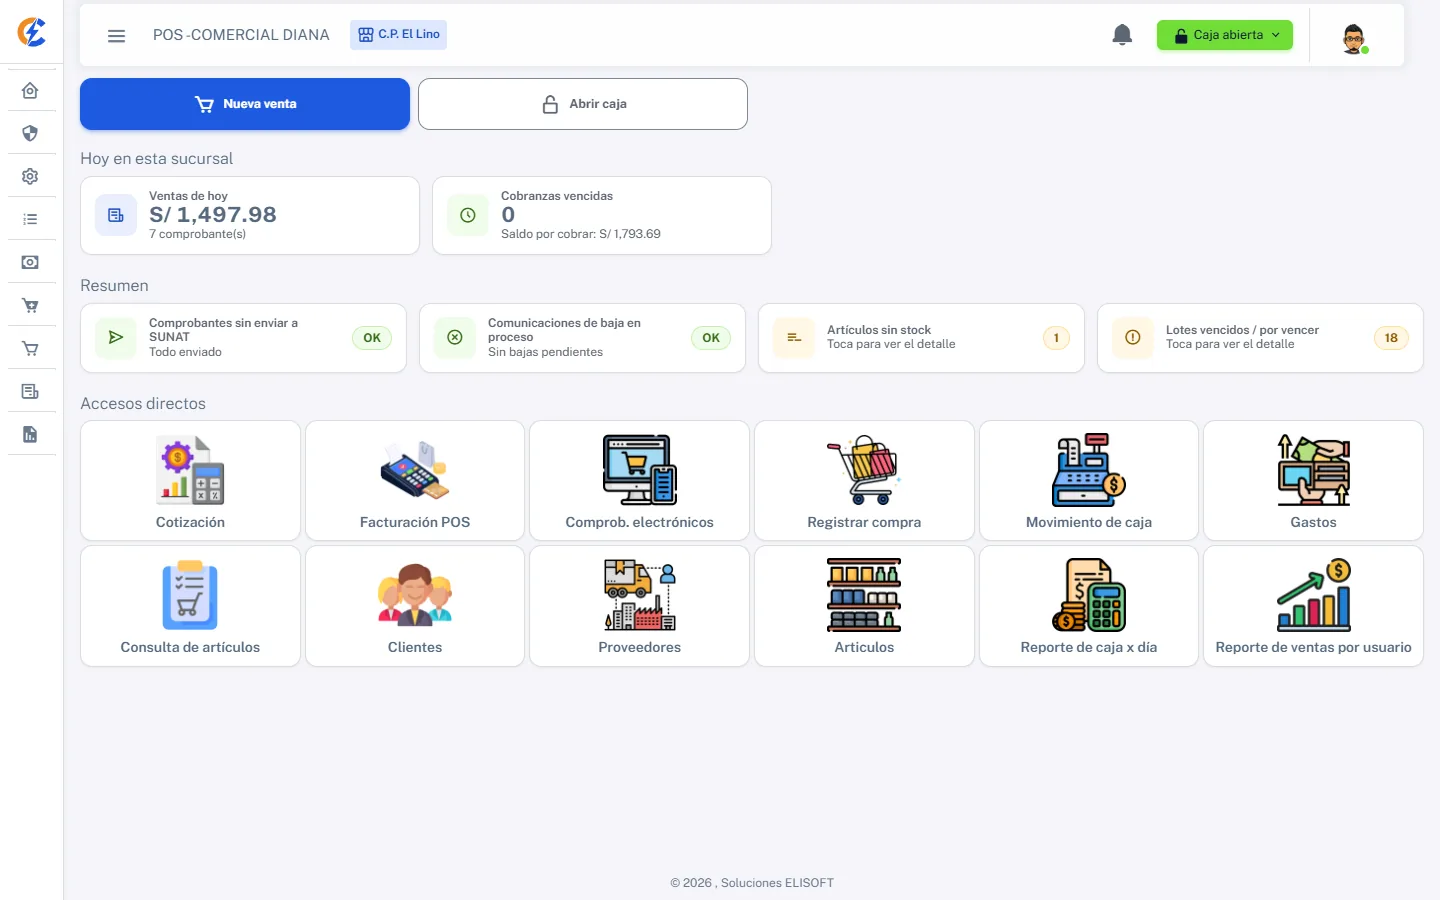The image size is (1440, 900).
Task: Open the Consulta de artículos shortcut
Action: 190,606
